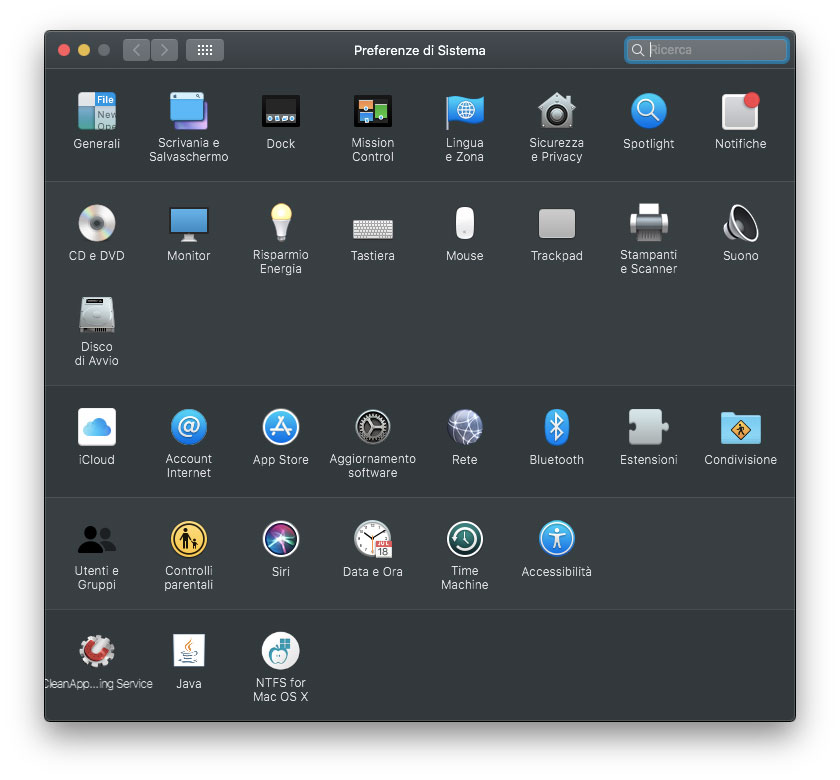The width and height of the screenshot is (840, 780).
Task: Click the back navigation arrow
Action: 136,50
